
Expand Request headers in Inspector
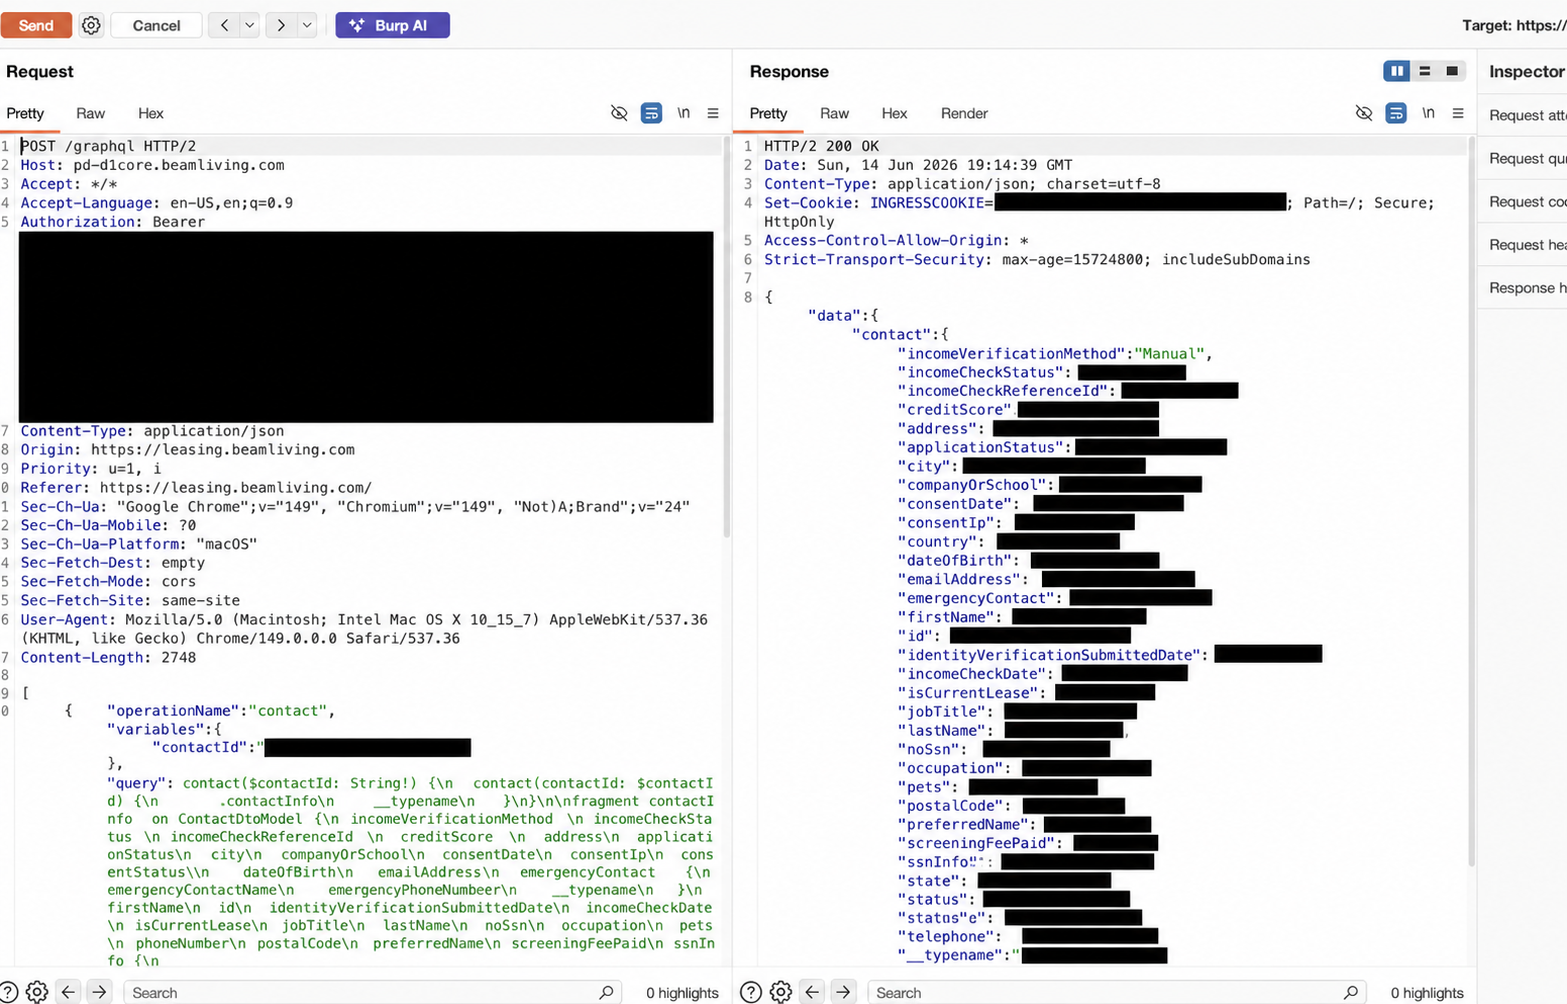click(x=1527, y=244)
